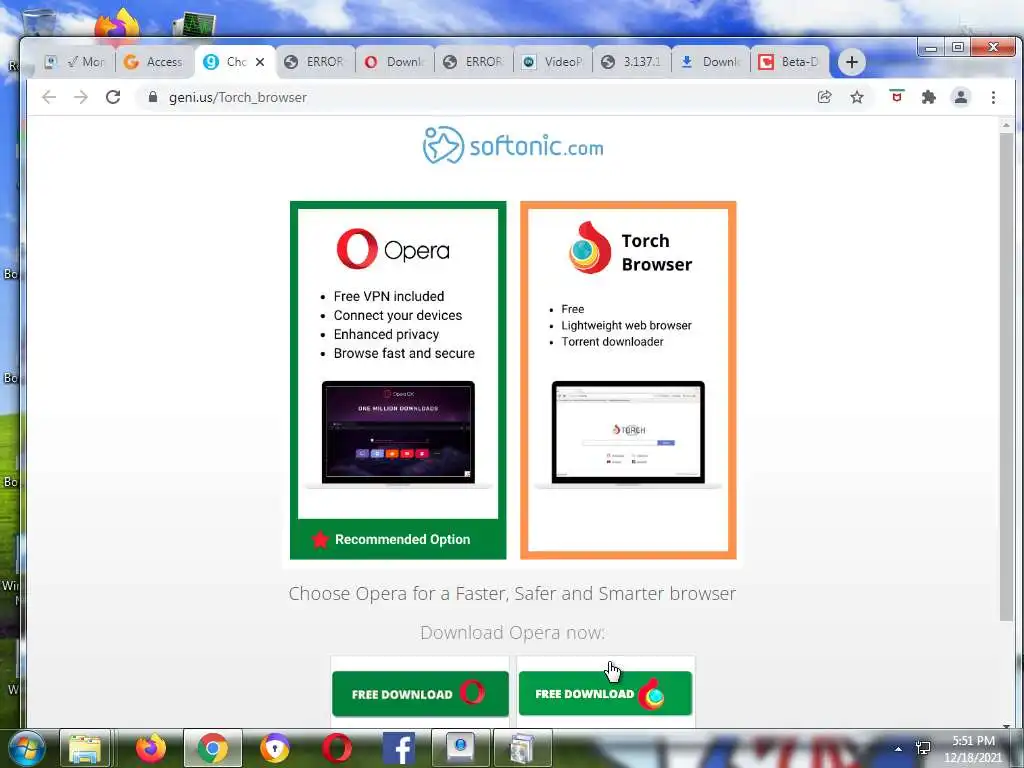This screenshot has height=768, width=1024.
Task: Open the Extensions puzzle menu
Action: tap(928, 97)
